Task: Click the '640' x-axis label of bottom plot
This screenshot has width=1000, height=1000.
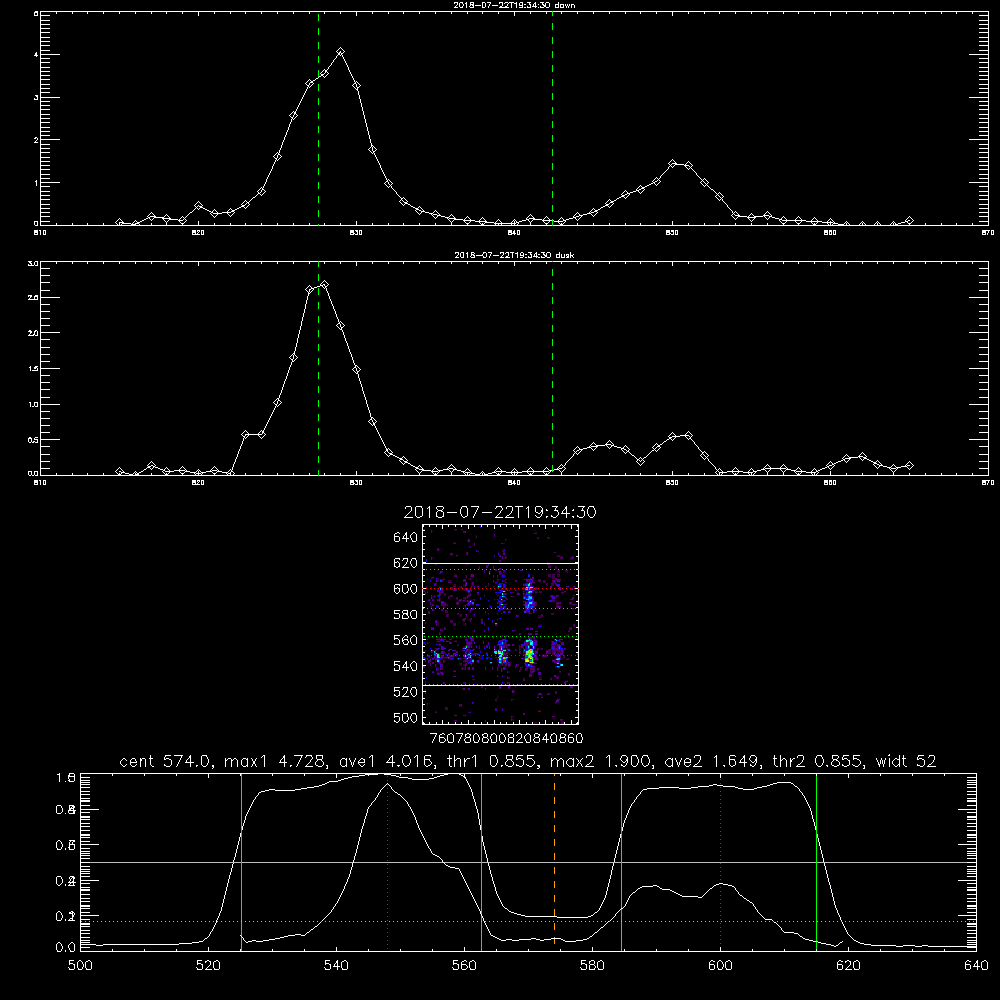Action: pos(976,966)
